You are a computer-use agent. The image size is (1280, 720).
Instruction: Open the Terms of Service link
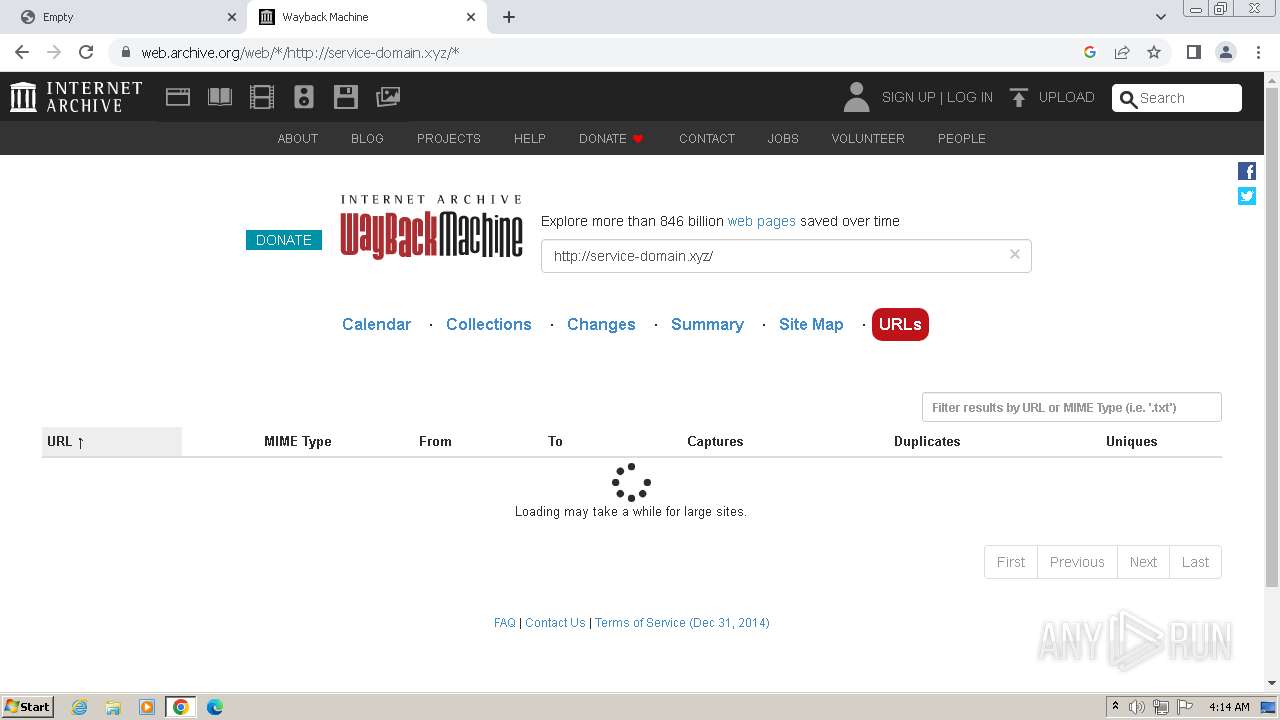click(x=682, y=622)
